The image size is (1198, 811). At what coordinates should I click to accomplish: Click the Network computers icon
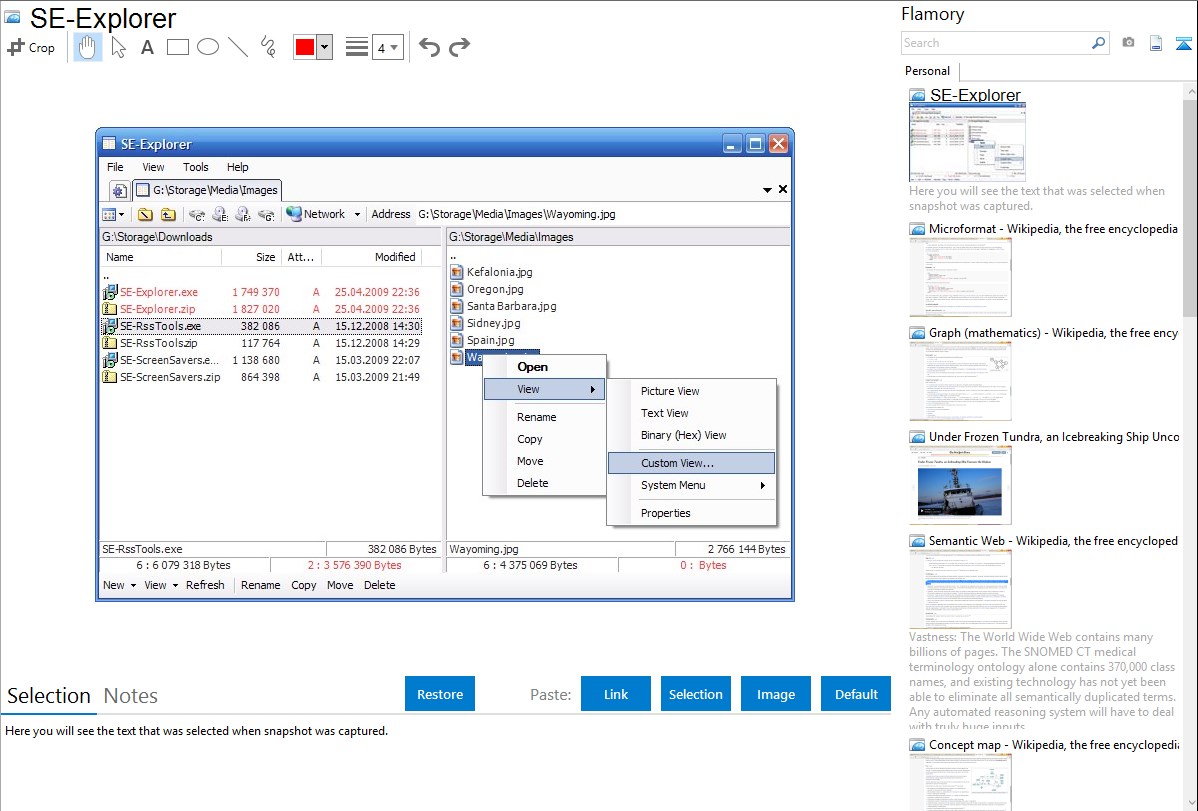tap(293, 214)
